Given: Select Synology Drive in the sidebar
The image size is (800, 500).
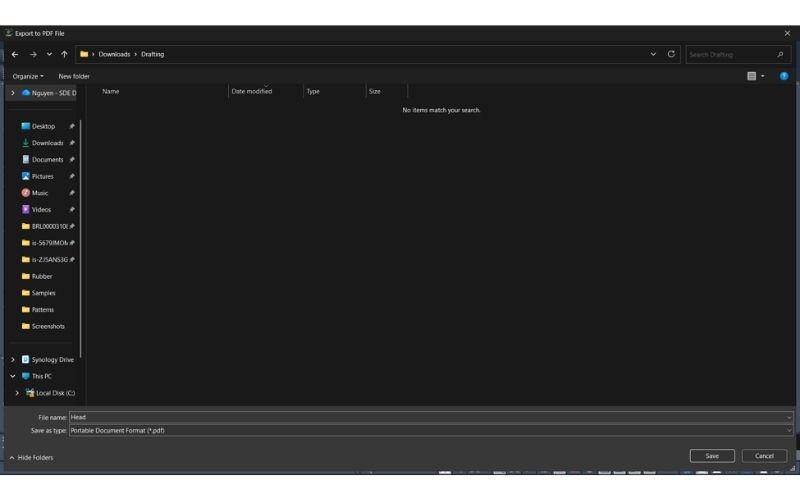Looking at the screenshot, I should coord(53,360).
